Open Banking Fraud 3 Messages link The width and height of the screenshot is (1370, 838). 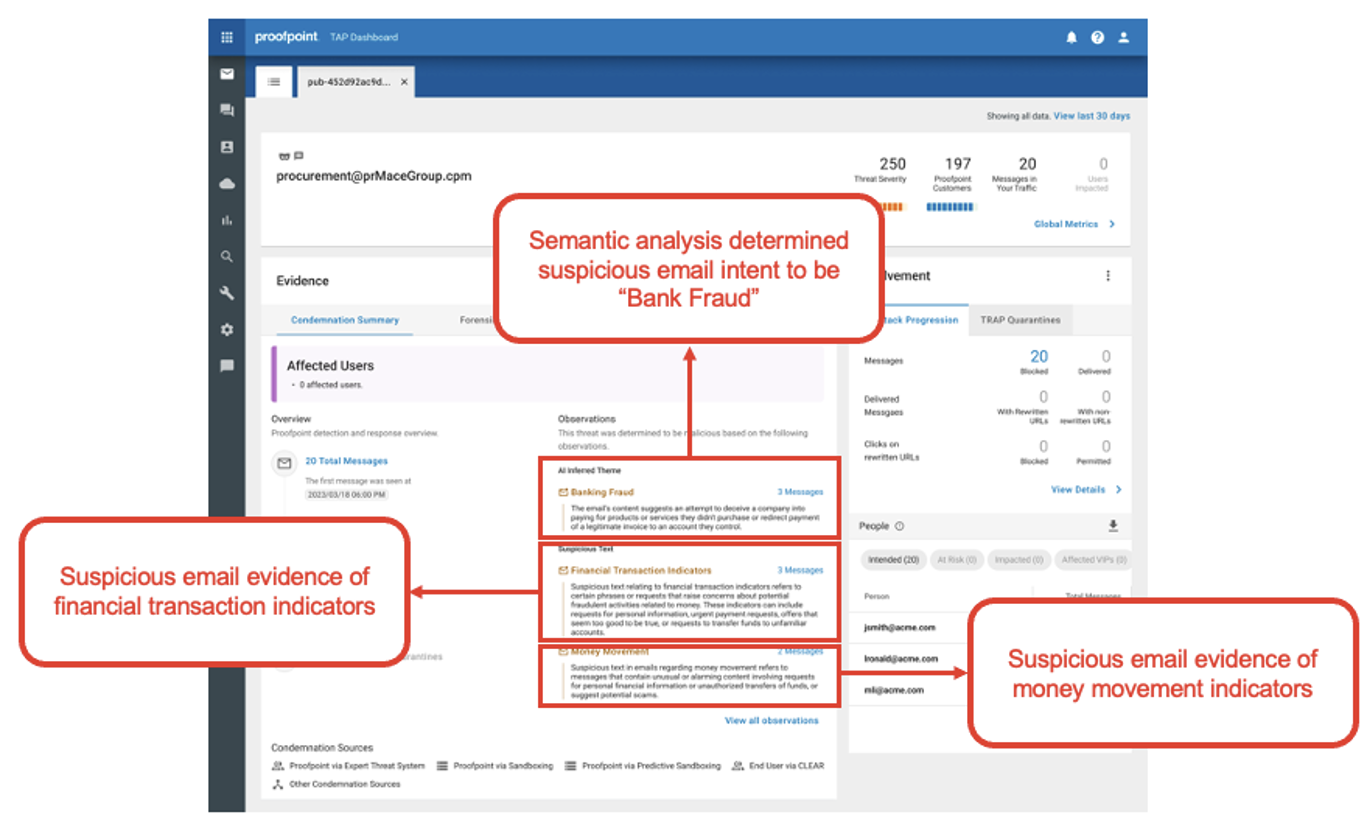point(800,492)
